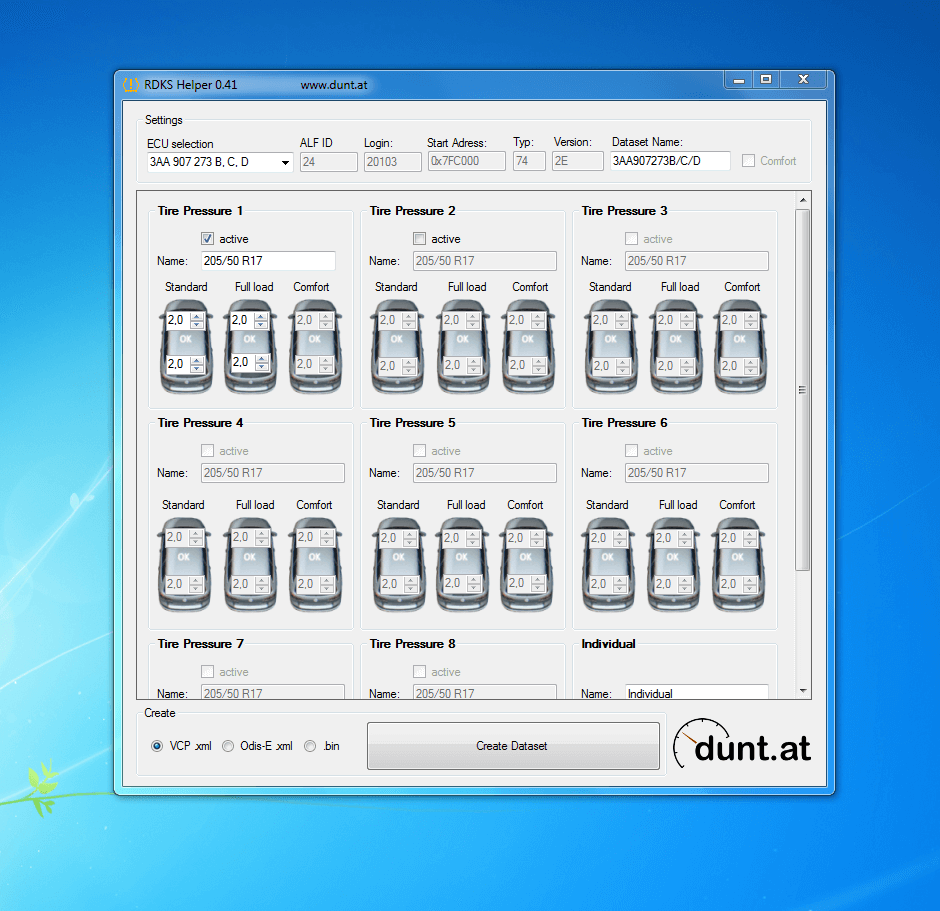Toggle the Tire Pressure 7 active checkbox
Image resolution: width=940 pixels, height=911 pixels.
tap(207, 671)
